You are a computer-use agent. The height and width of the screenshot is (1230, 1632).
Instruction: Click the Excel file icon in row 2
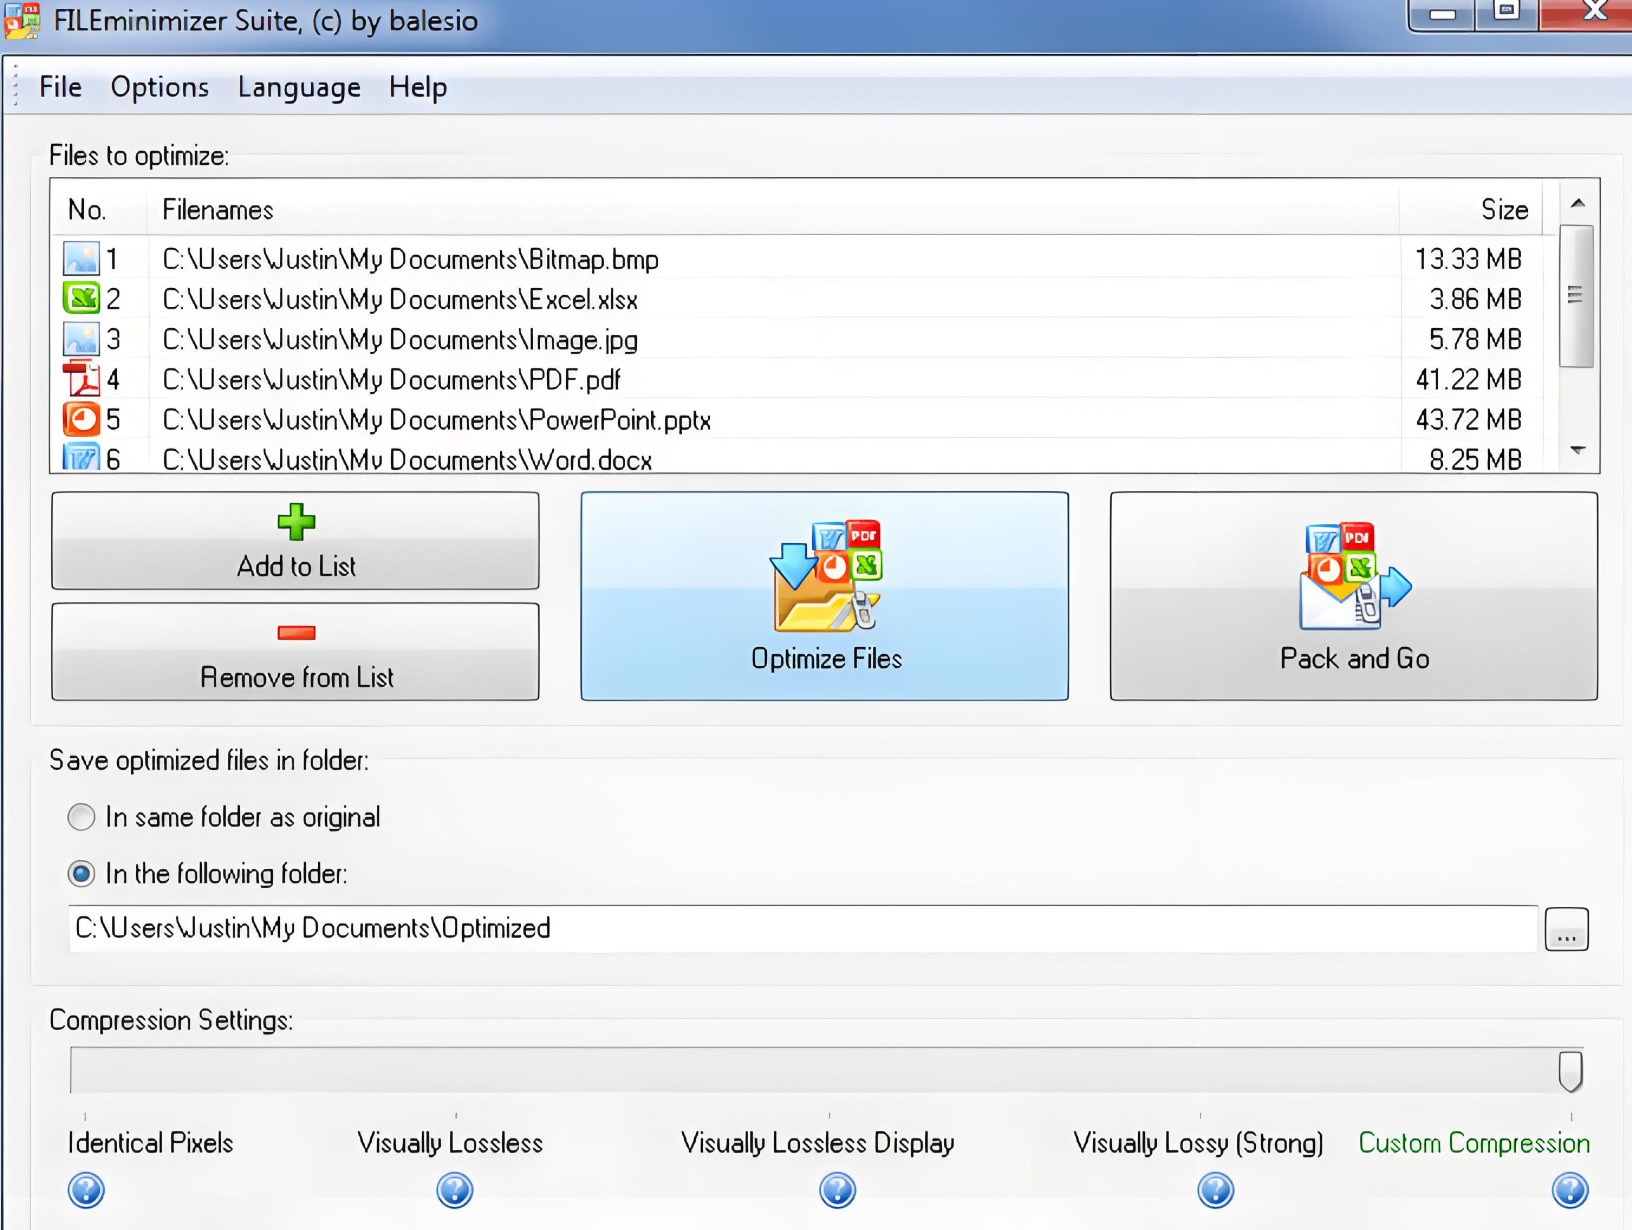point(81,298)
